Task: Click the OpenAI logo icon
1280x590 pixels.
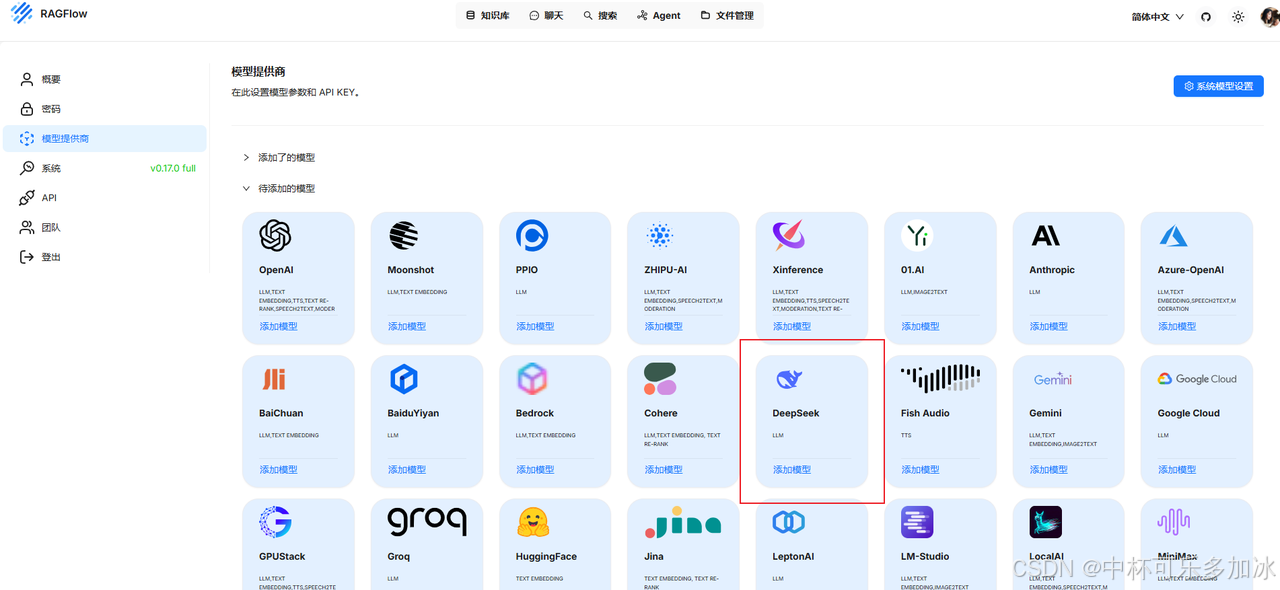Action: click(275, 236)
